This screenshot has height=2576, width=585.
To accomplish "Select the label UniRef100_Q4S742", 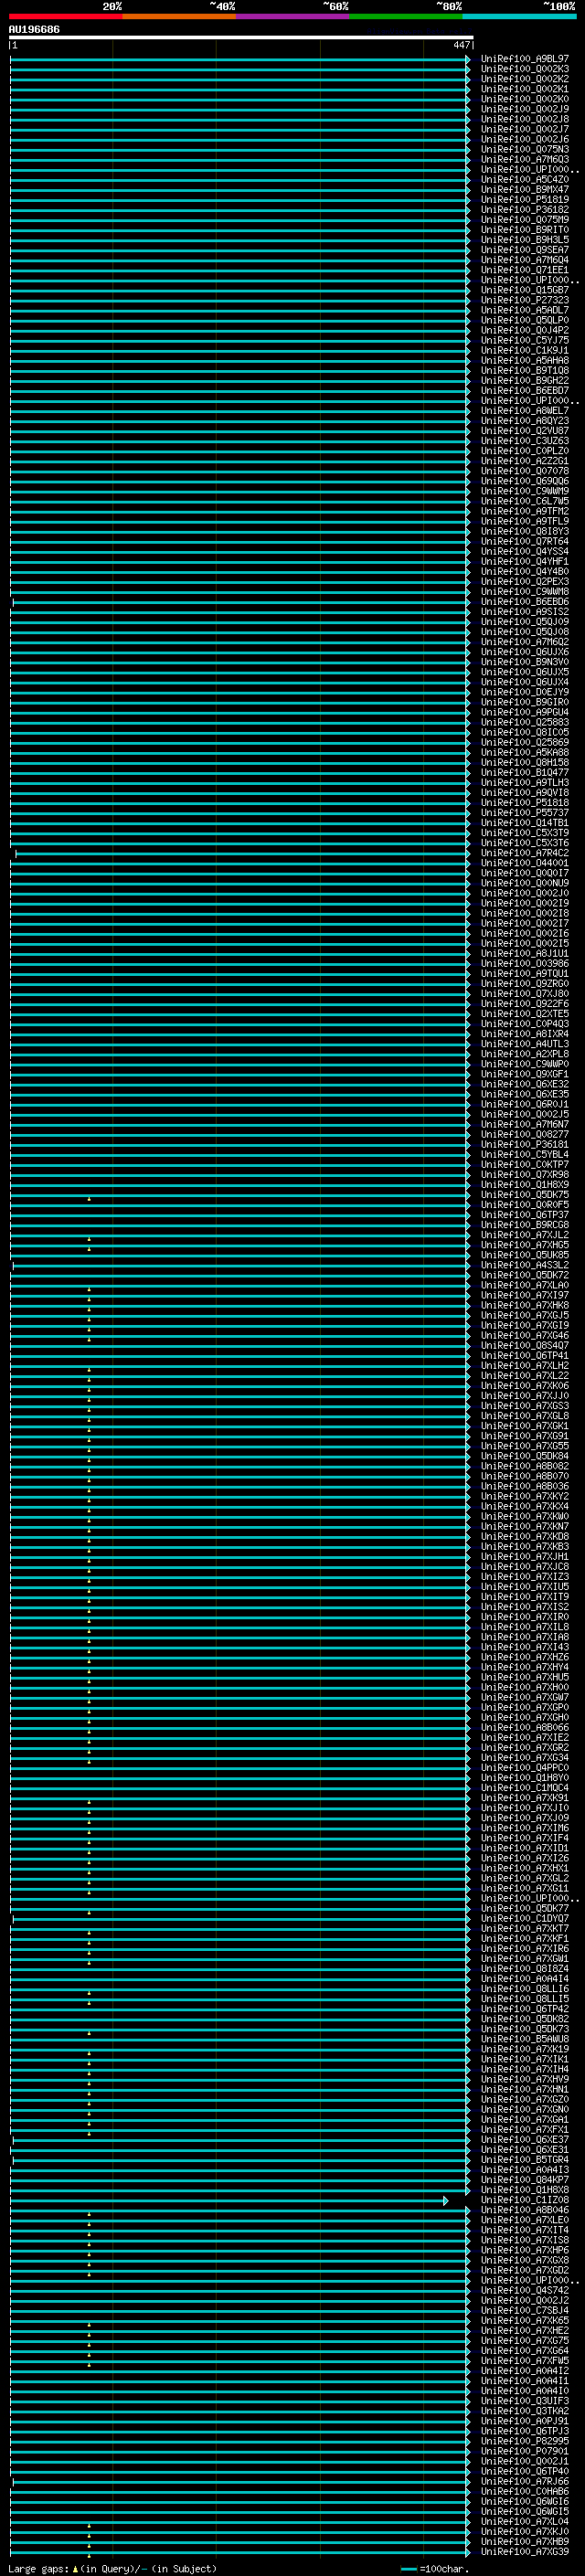I will 525,2290.
